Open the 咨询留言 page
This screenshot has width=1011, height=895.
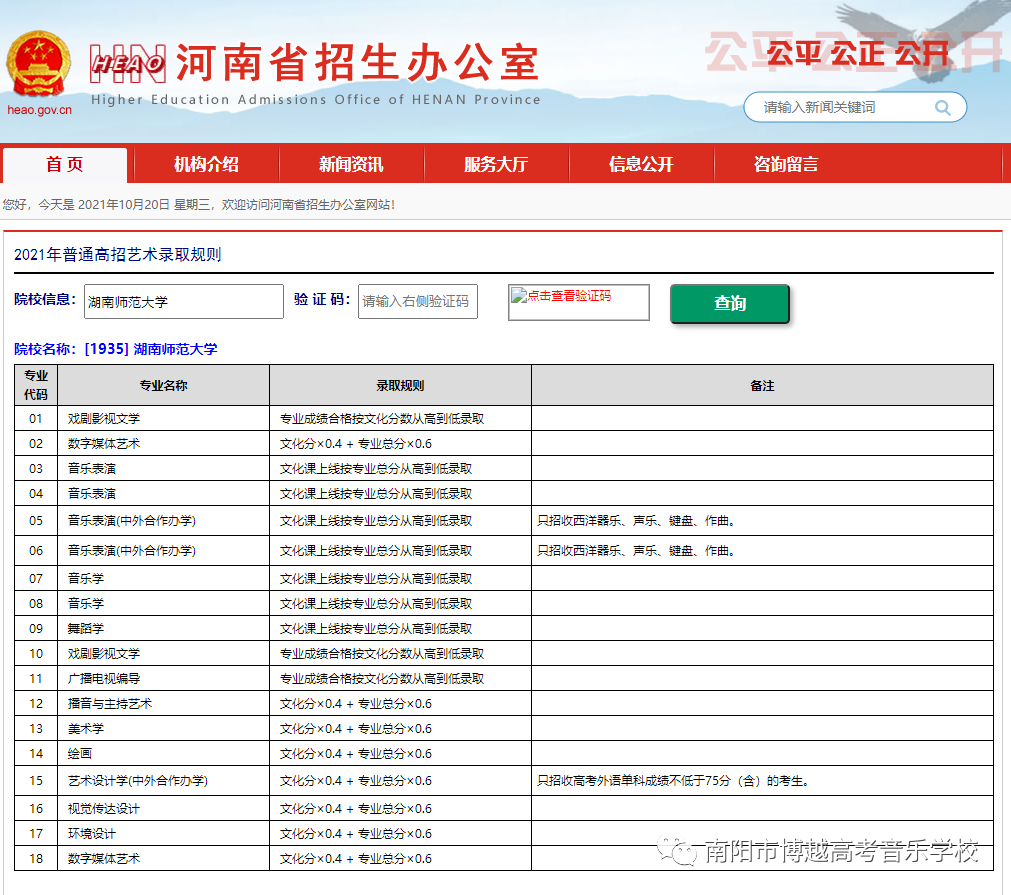click(786, 165)
